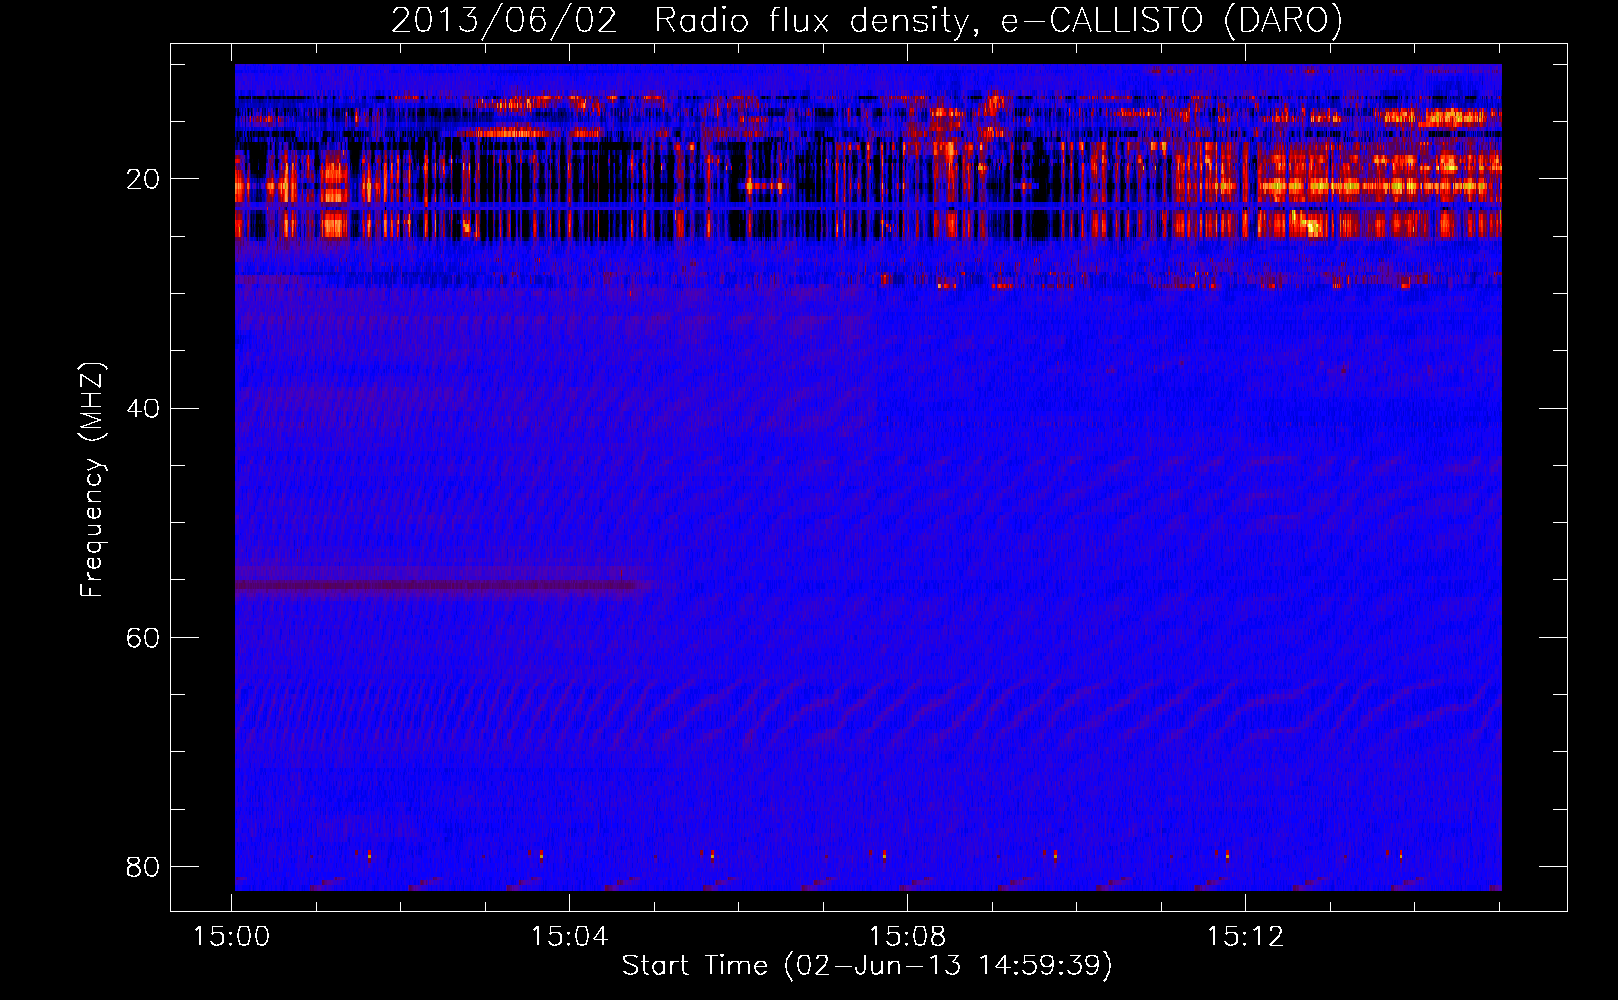The image size is (1618, 1000).
Task: Click the 'Start Time (02-Jun-13 14:59:39)' label
Action: pyautogui.click(x=867, y=965)
